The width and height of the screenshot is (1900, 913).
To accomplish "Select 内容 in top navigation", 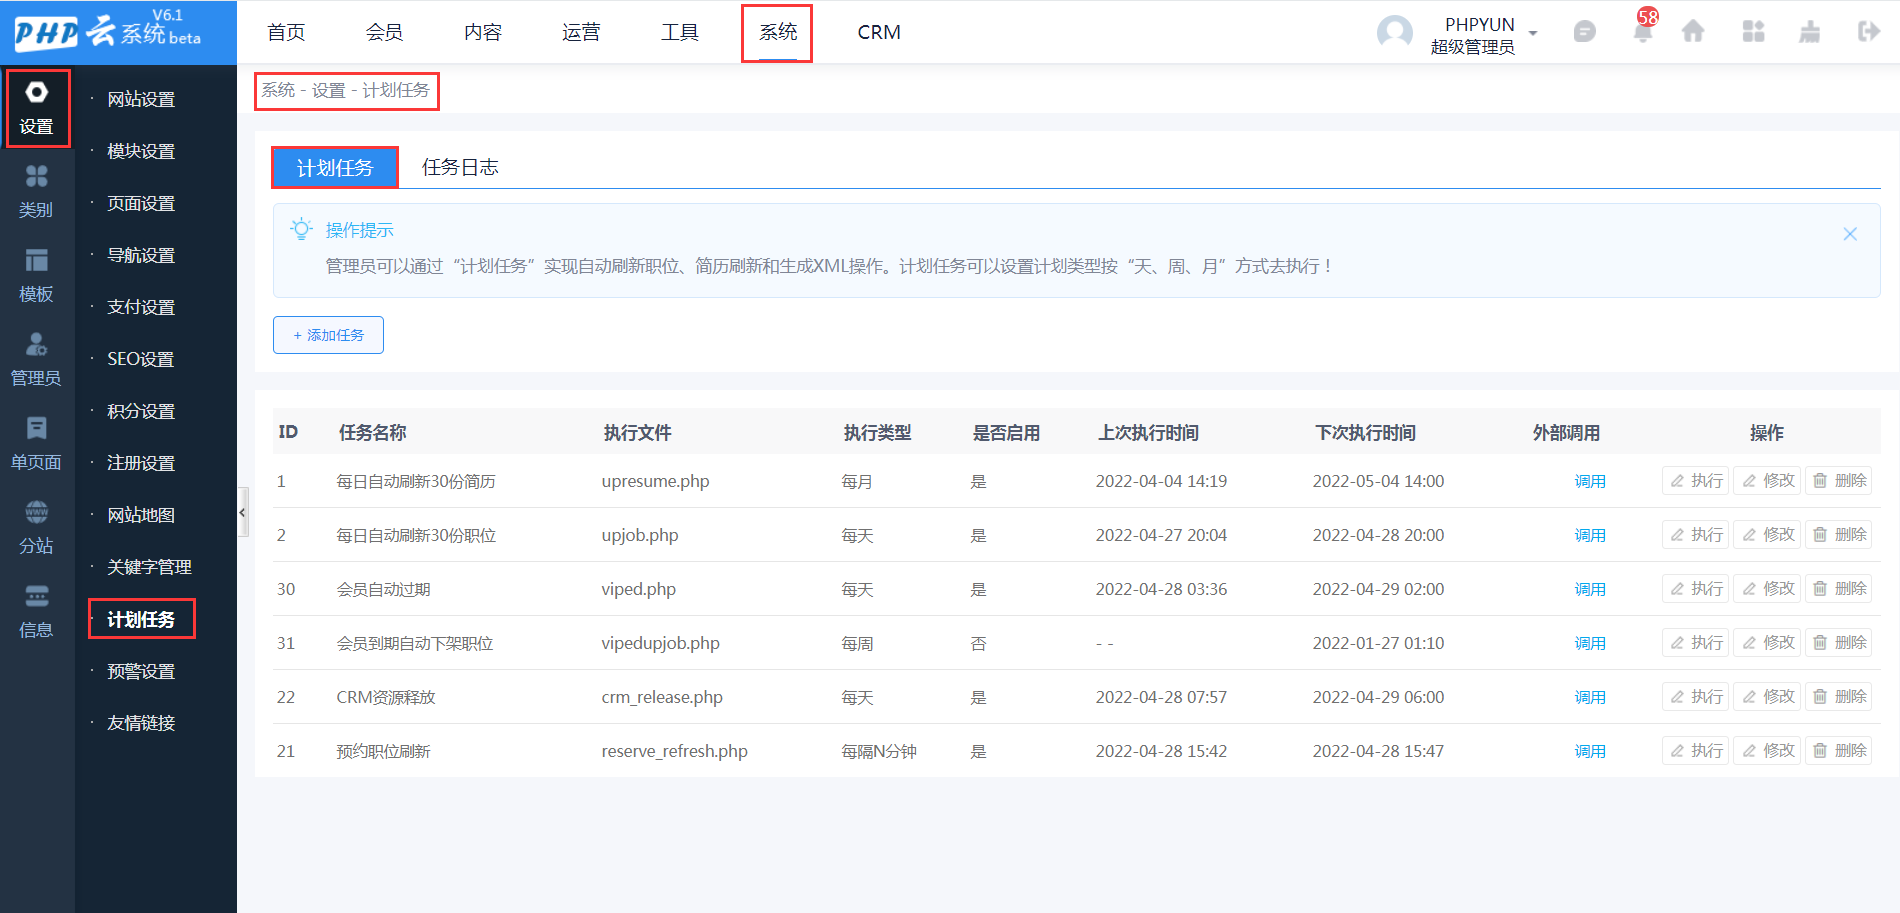I will coord(483,32).
